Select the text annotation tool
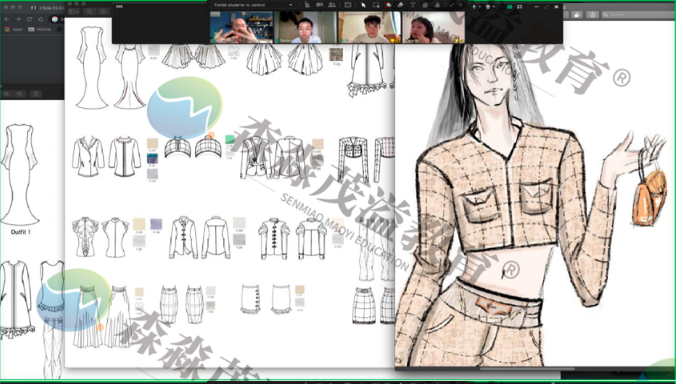 pyautogui.click(x=413, y=5)
